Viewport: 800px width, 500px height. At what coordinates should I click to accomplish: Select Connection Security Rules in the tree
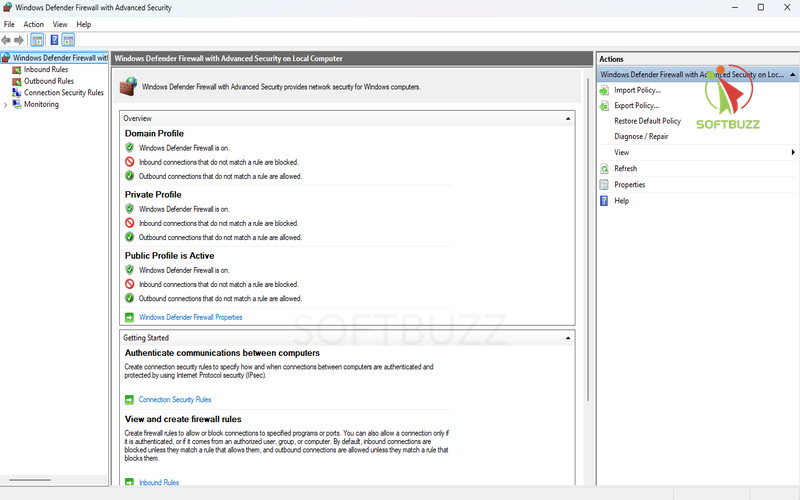click(64, 93)
